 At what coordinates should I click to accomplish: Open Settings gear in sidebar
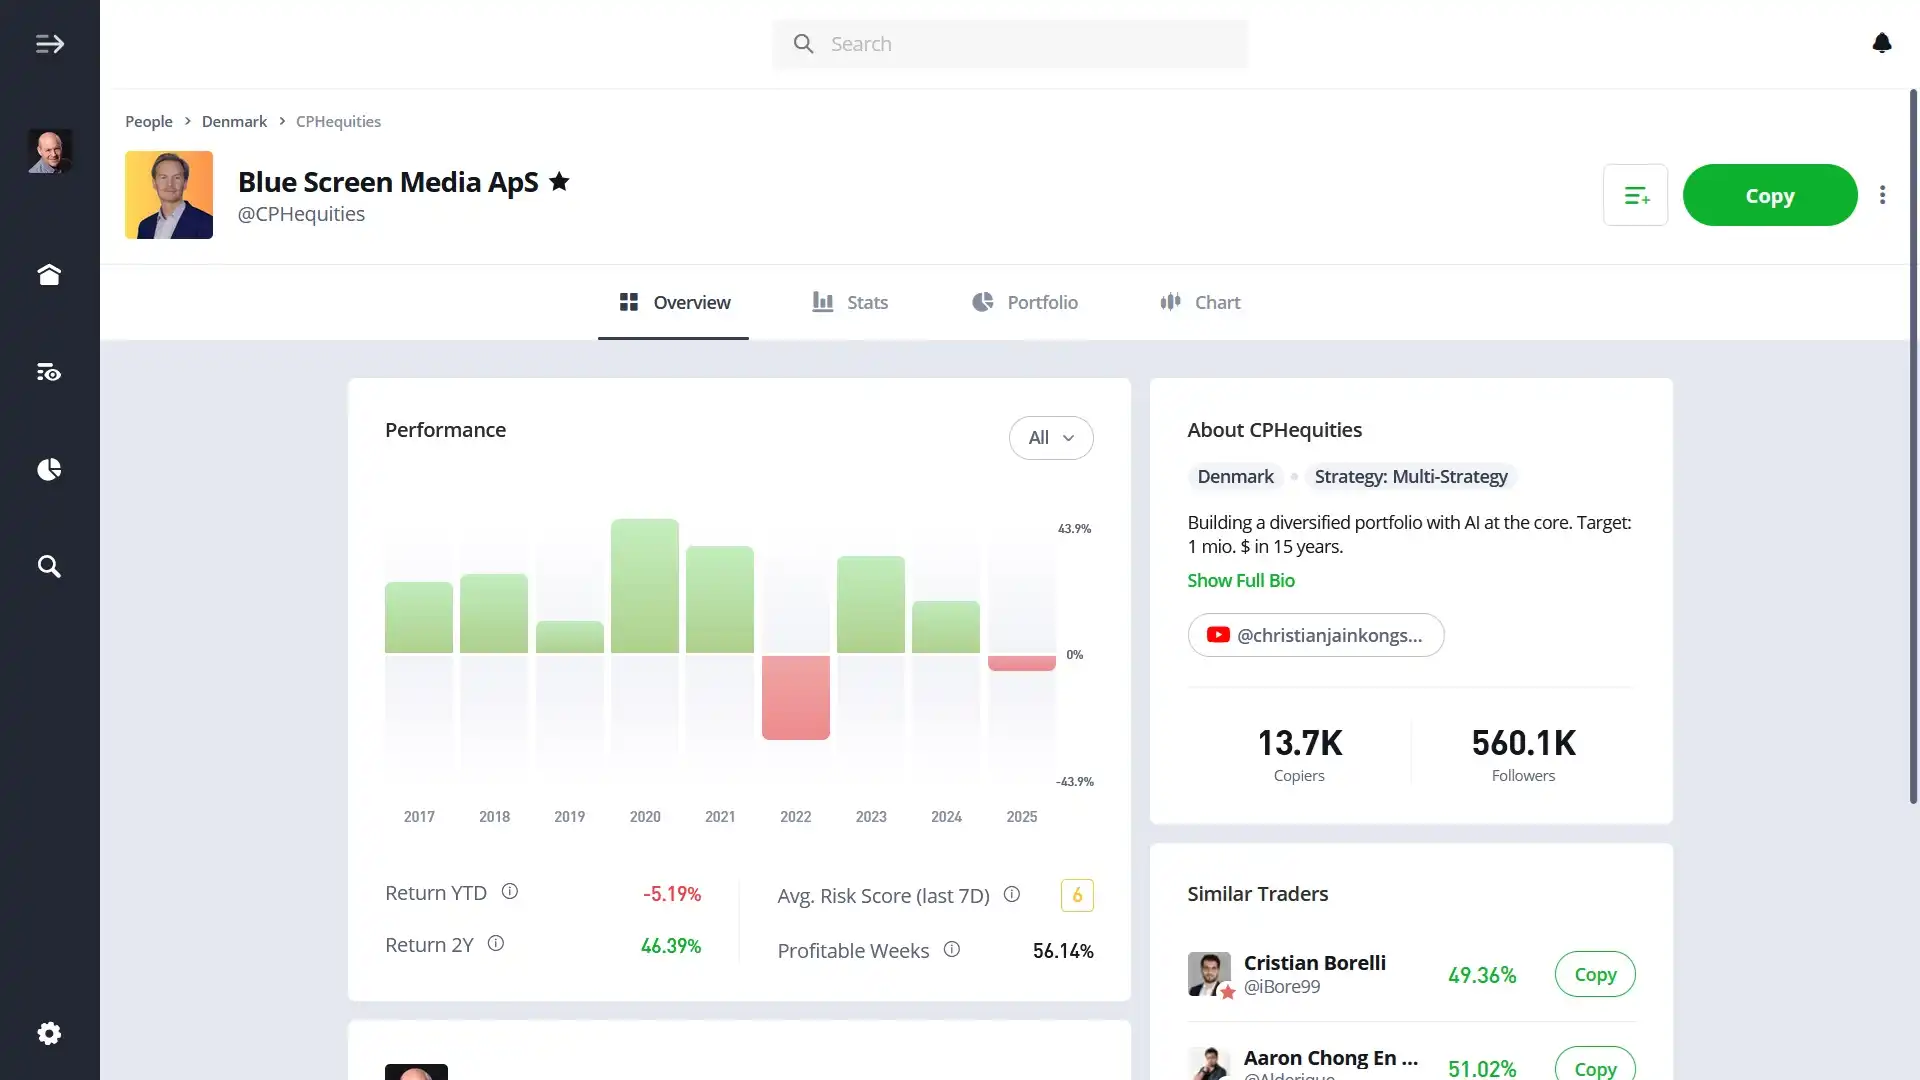49,1033
